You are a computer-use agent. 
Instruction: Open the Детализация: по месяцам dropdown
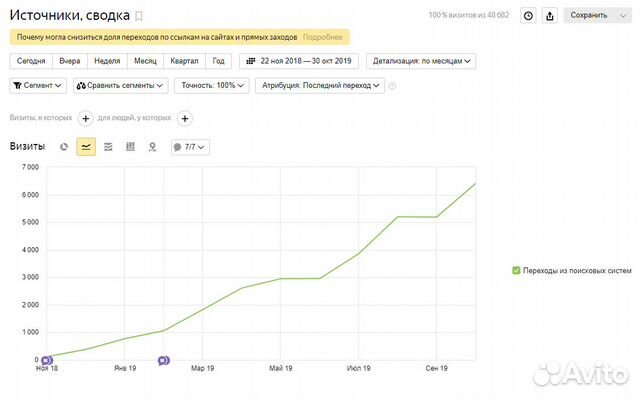pos(421,61)
